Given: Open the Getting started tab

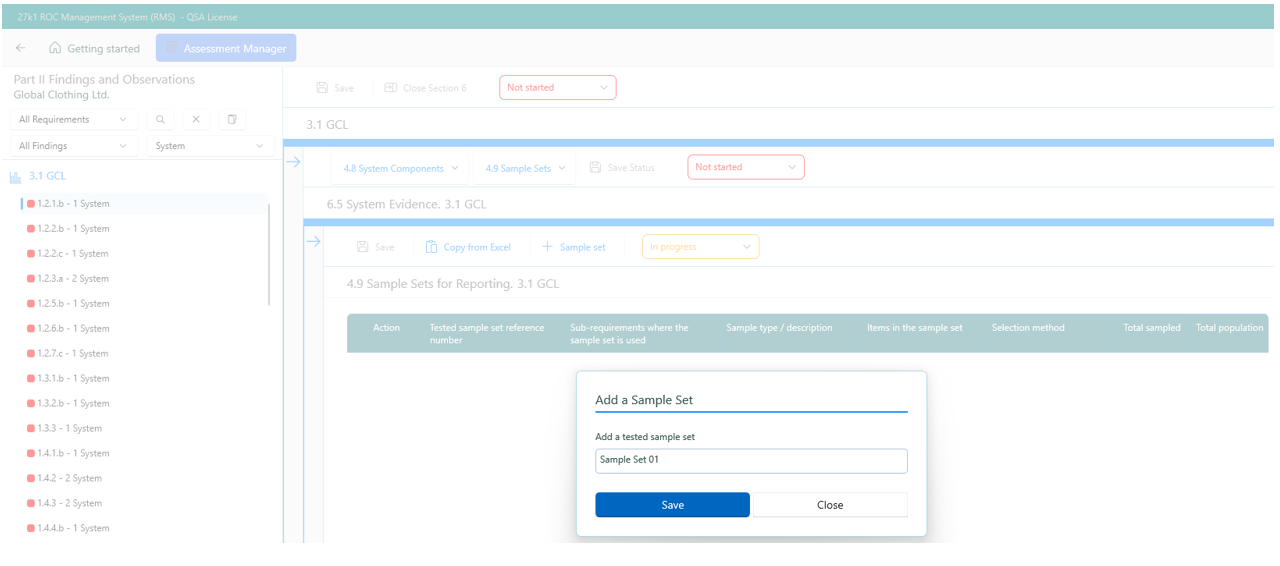Looking at the screenshot, I should pos(94,49).
